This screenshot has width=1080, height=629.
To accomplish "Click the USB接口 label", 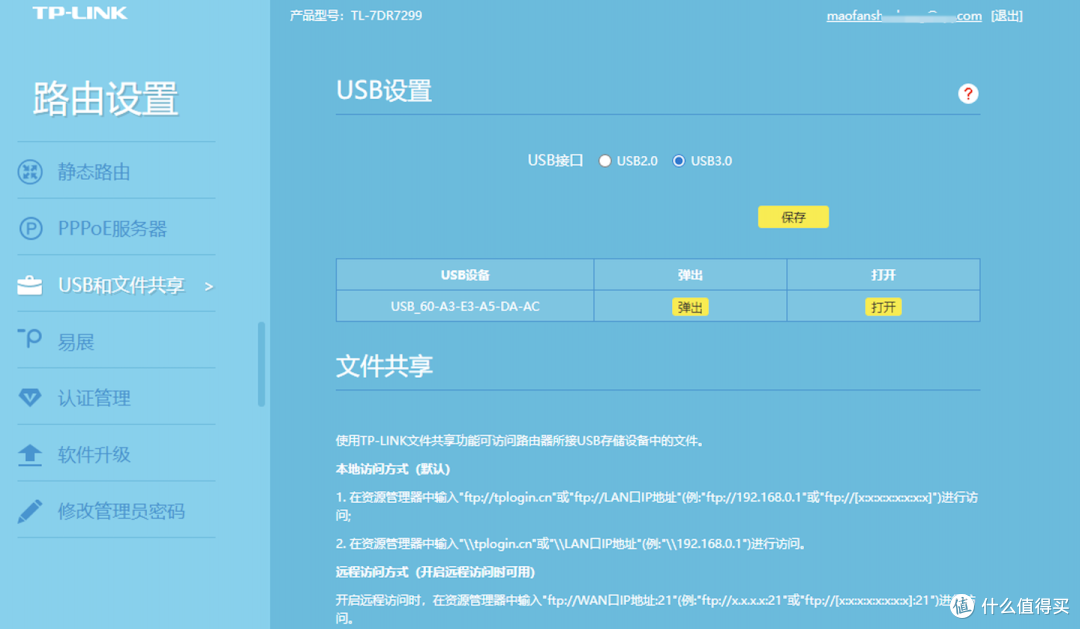I will 555,161.
